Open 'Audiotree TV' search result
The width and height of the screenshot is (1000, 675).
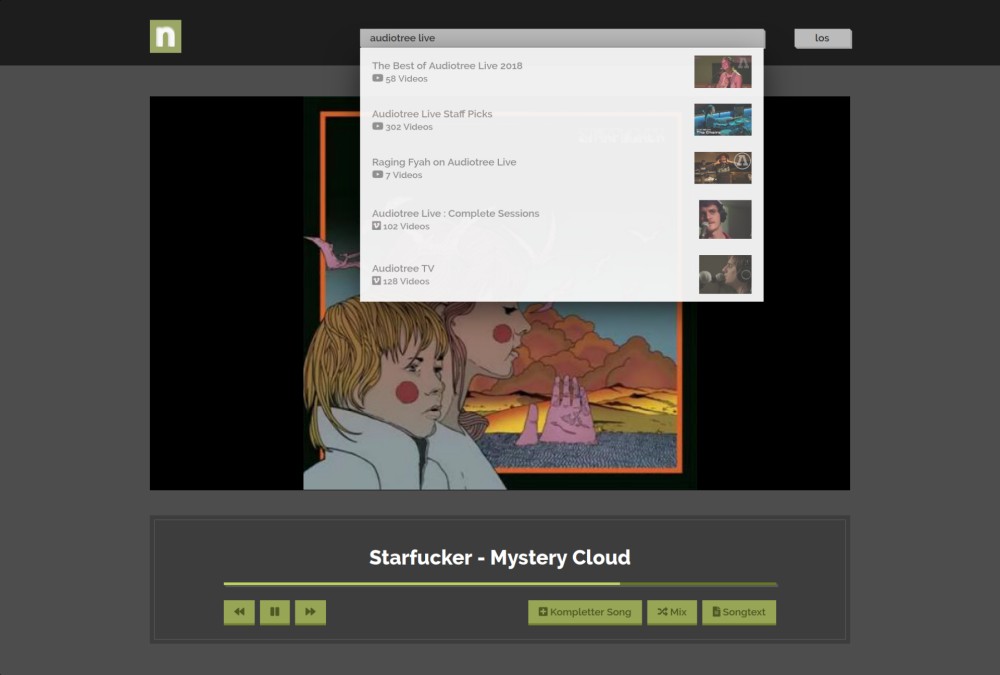[403, 268]
